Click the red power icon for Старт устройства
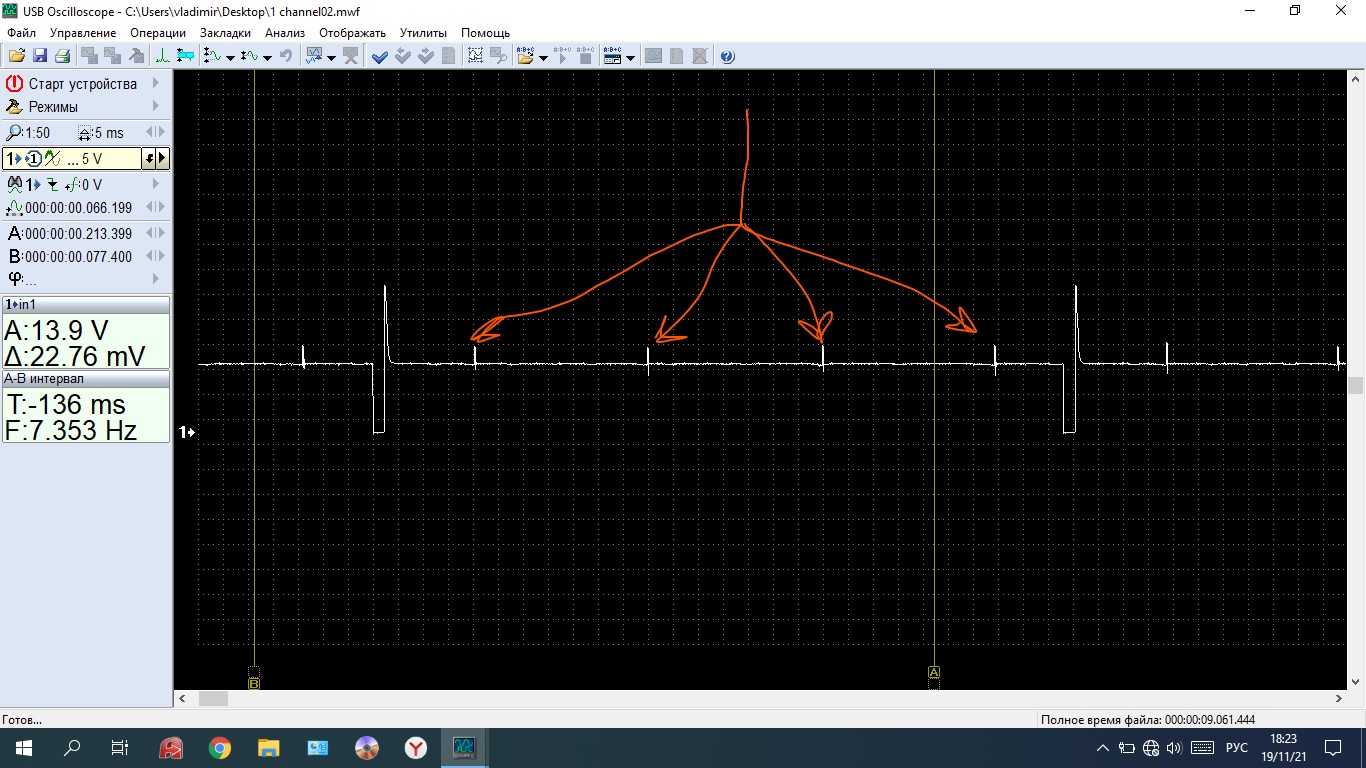 click(15, 84)
